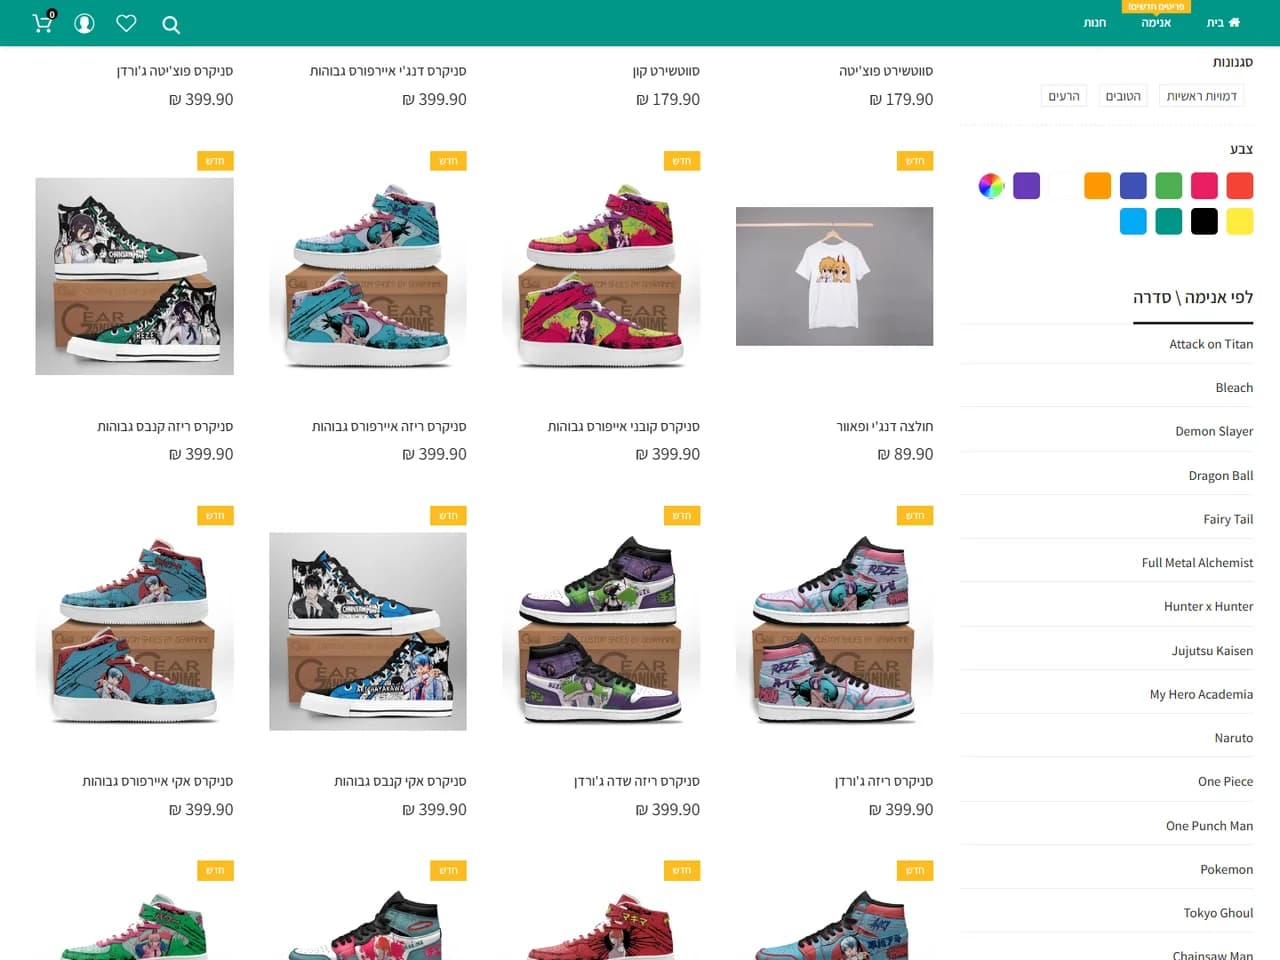Select the dark blue color swatch

coord(1133,186)
